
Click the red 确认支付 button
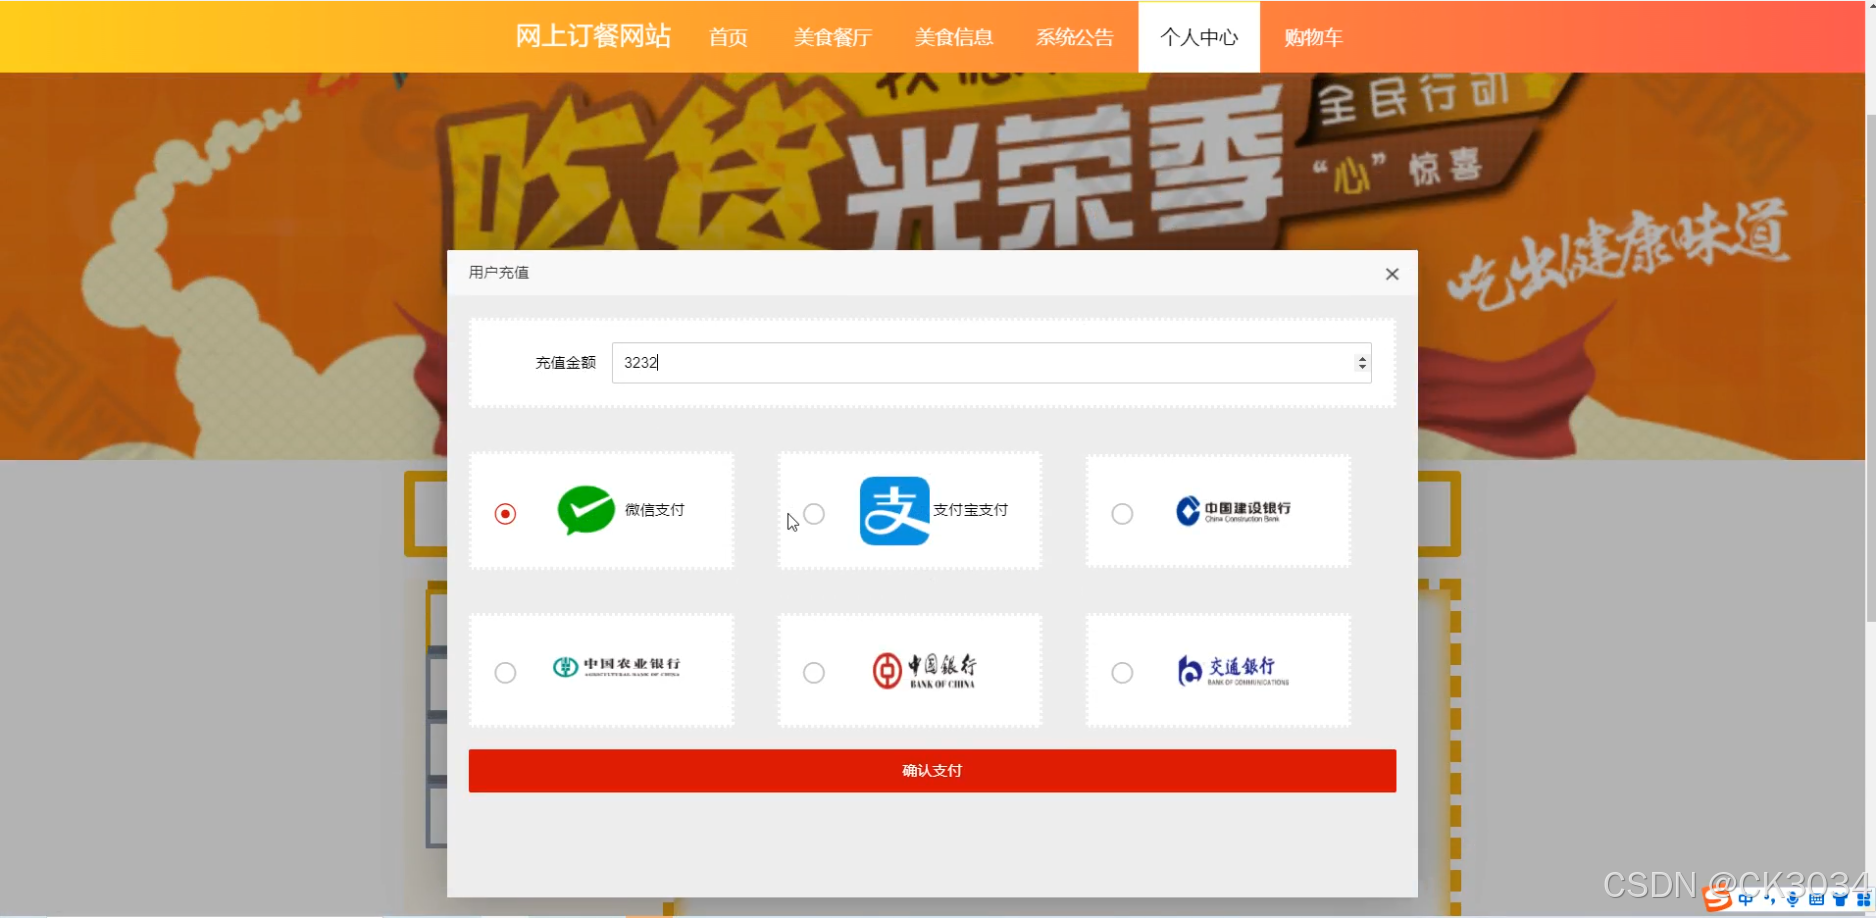click(932, 771)
